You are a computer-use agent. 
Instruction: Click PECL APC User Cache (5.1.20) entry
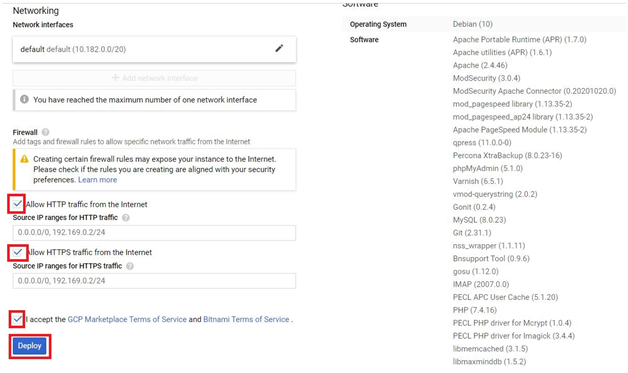[x=505, y=297]
